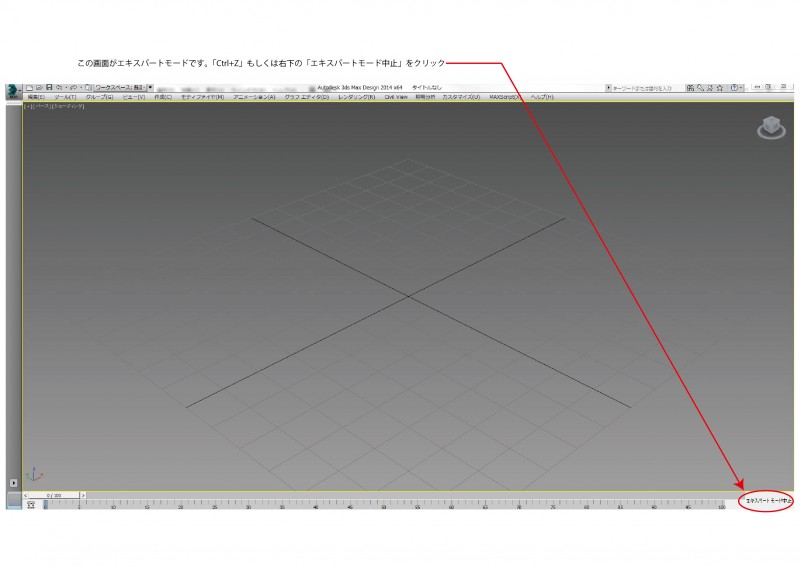Click the 3ds Max application logo button
The height and width of the screenshot is (569, 800).
pyautogui.click(x=12, y=91)
